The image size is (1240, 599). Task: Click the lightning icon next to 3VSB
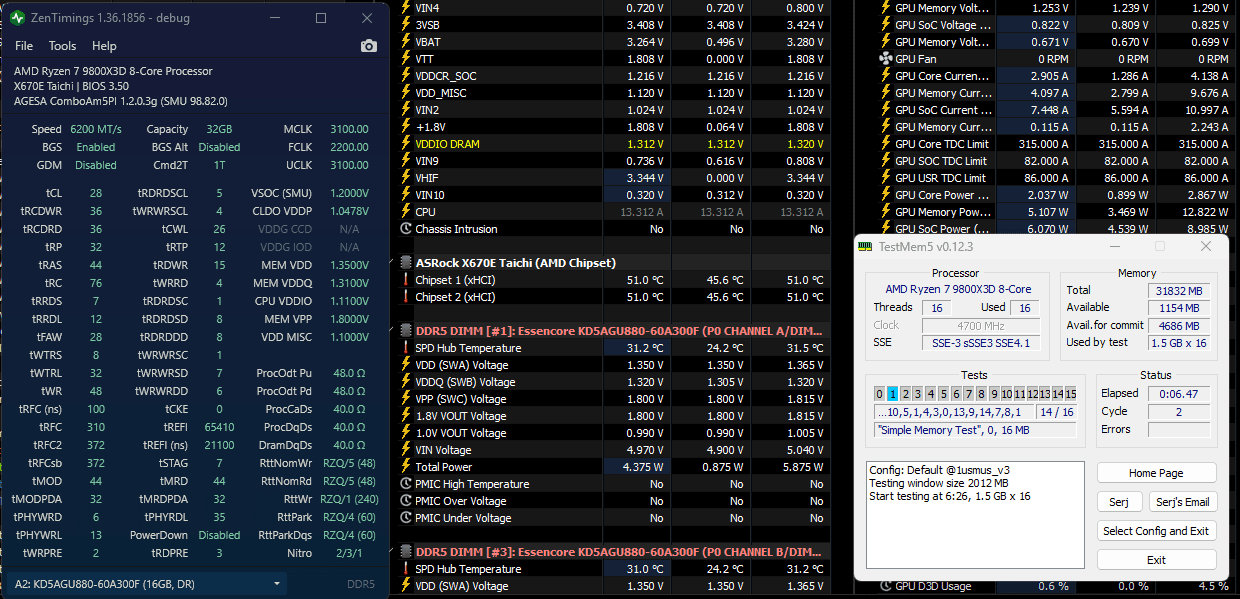(405, 25)
